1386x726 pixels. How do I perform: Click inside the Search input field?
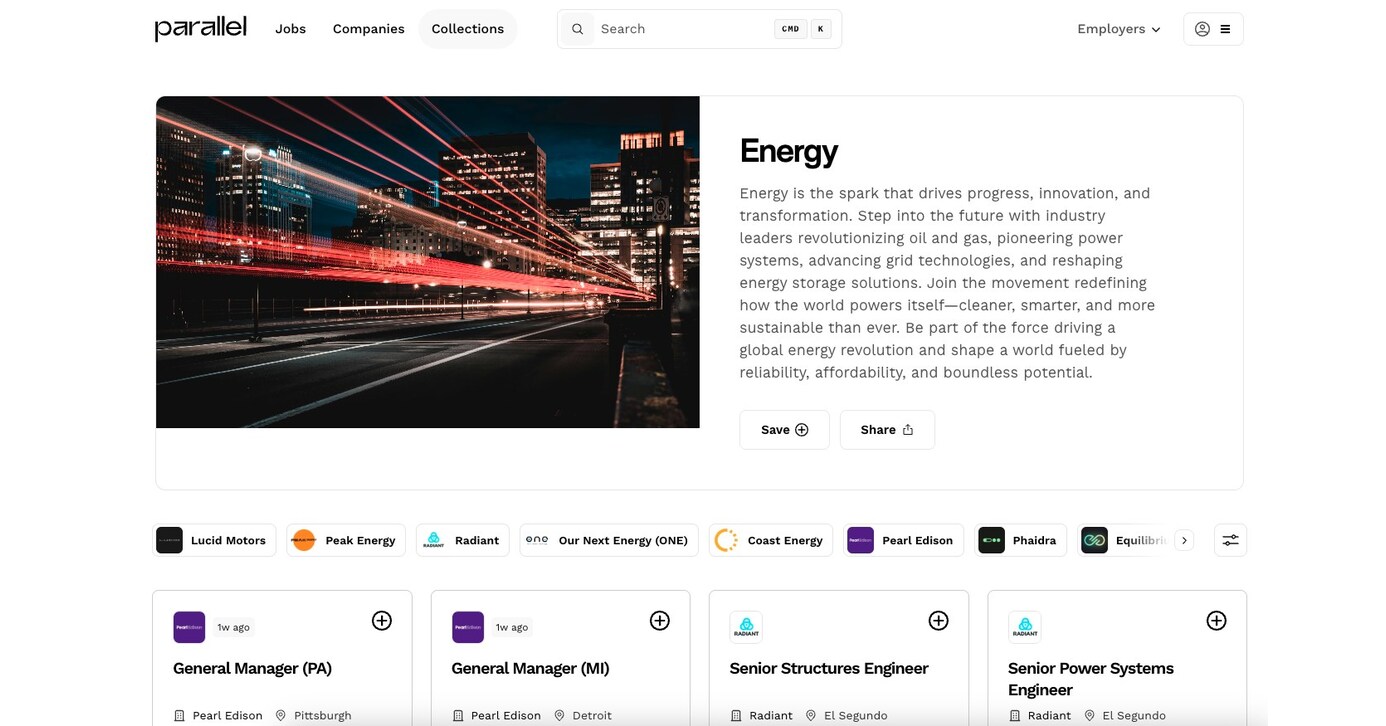[660, 28]
